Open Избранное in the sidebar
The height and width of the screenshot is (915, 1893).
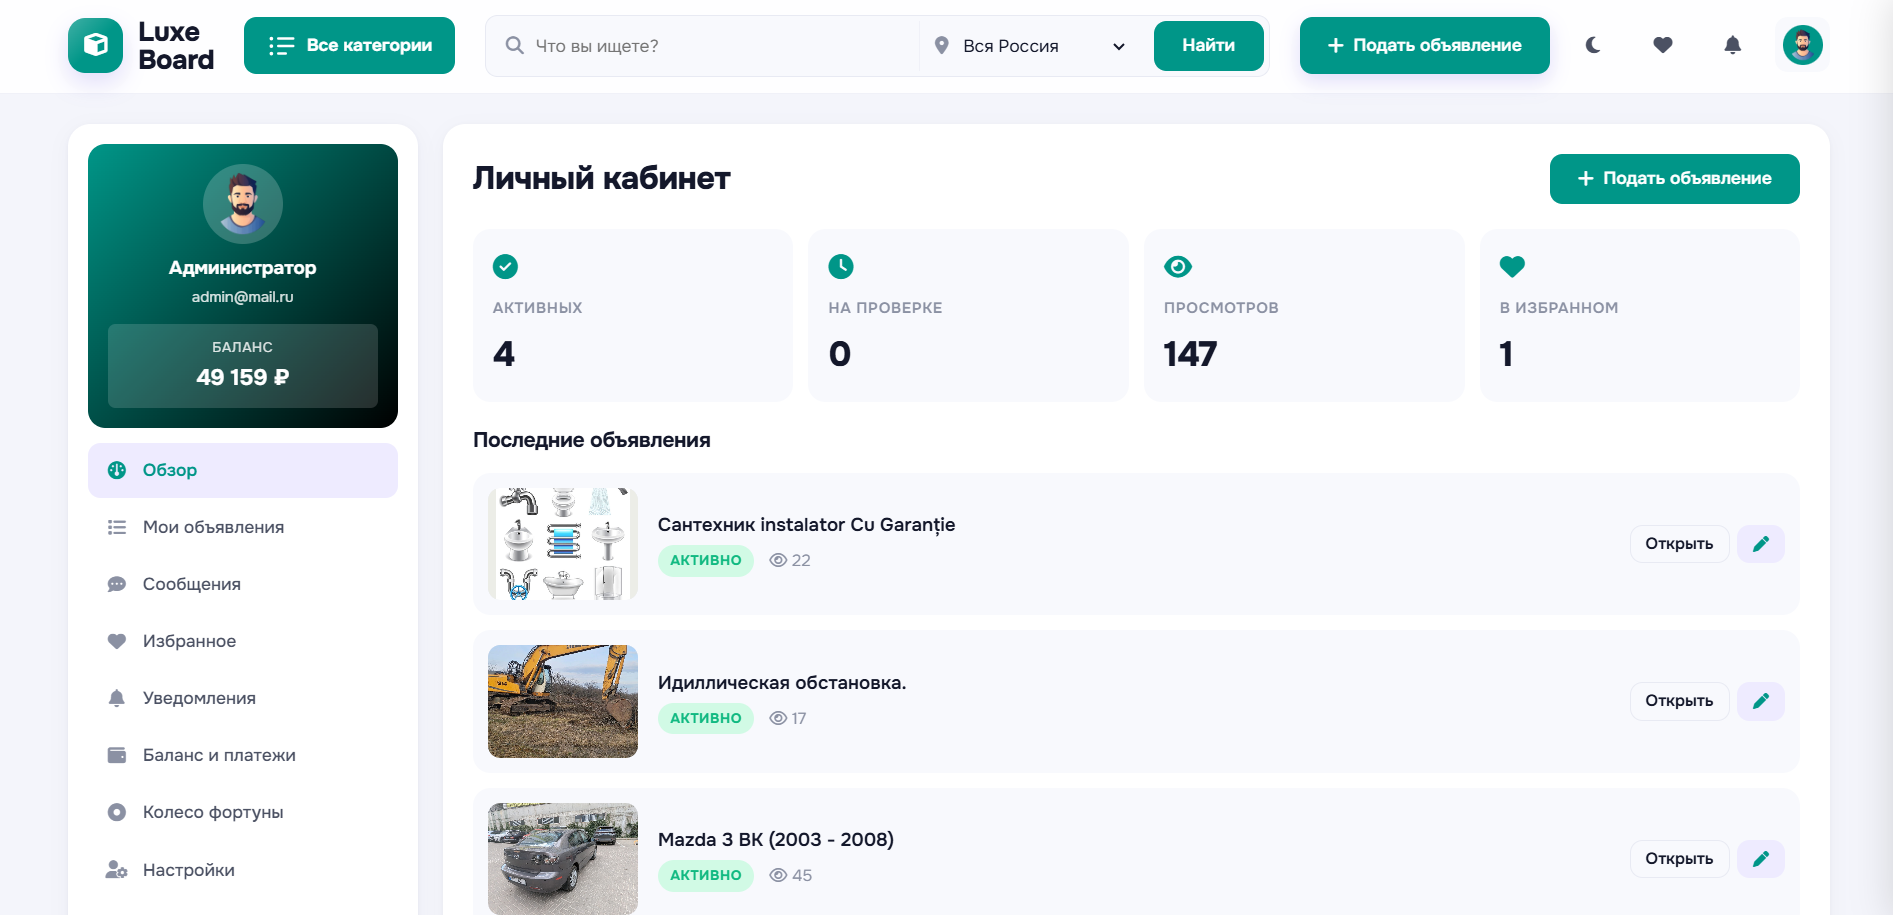coord(243,641)
